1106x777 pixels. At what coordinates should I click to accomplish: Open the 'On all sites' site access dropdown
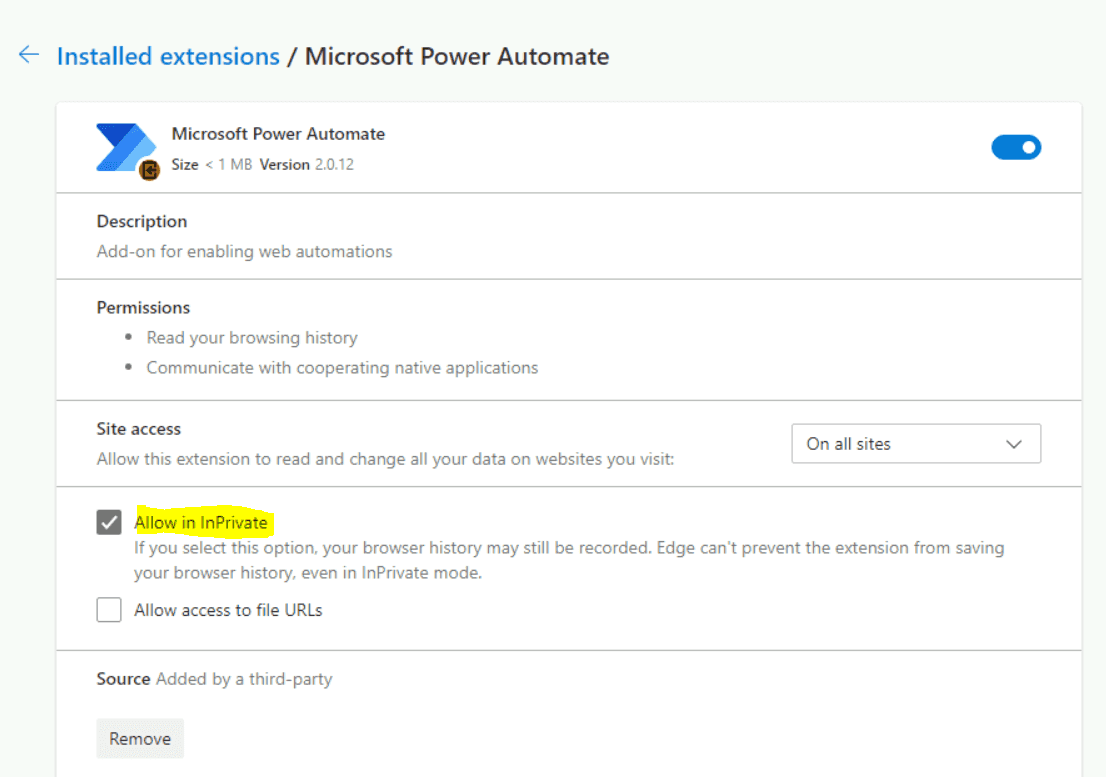tap(916, 443)
